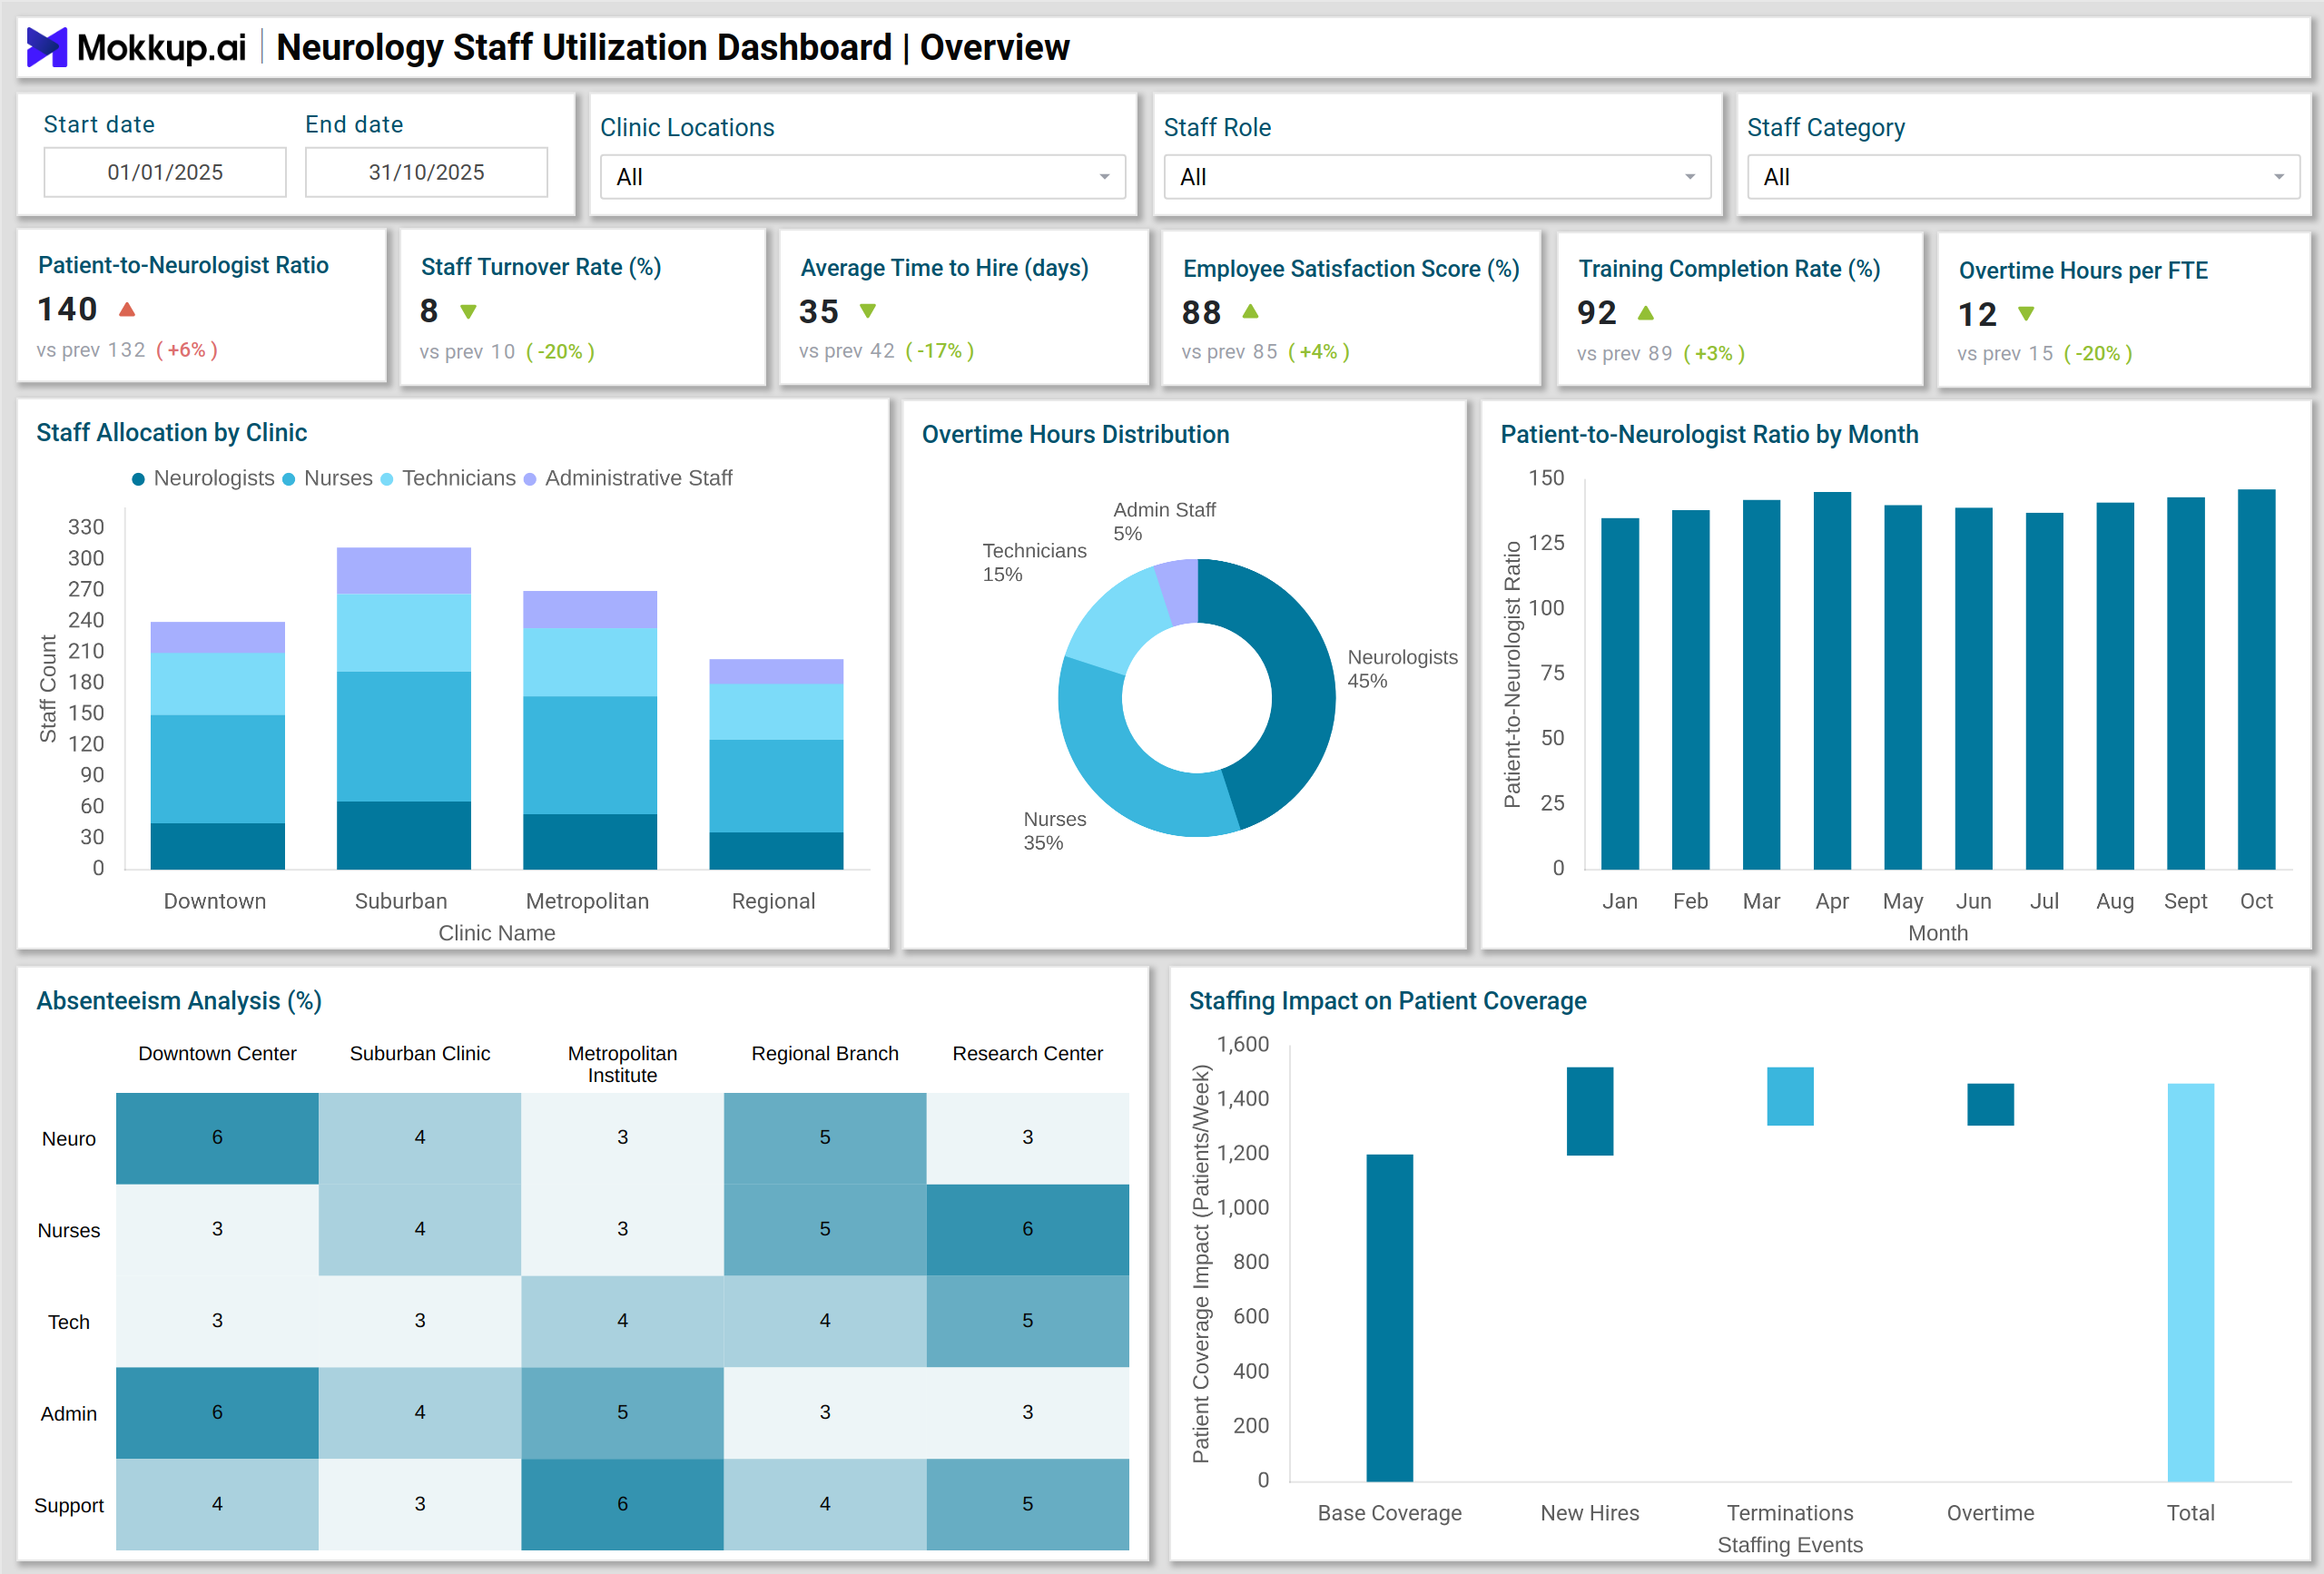Select the Jan bar in ratio chart
Image resolution: width=2324 pixels, height=1574 pixels.
pyautogui.click(x=1620, y=693)
